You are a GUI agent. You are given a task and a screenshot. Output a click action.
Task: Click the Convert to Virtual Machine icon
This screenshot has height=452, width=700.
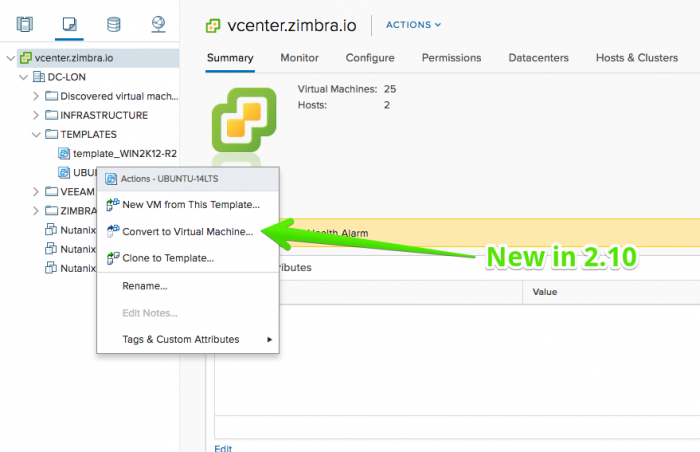(x=112, y=231)
